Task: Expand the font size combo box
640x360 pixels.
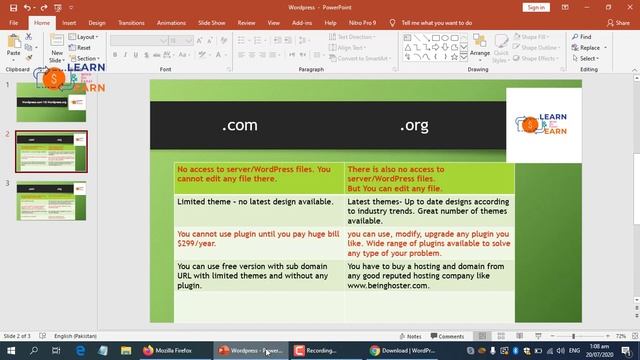Action: pos(188,40)
